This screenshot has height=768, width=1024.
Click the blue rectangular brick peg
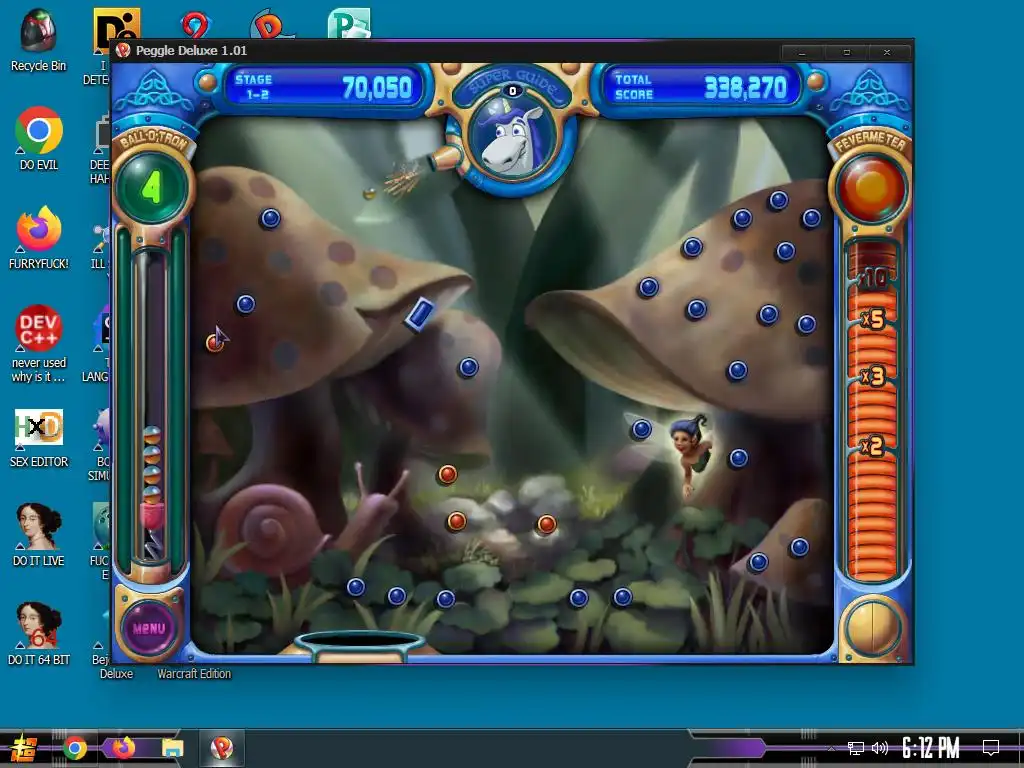(419, 314)
